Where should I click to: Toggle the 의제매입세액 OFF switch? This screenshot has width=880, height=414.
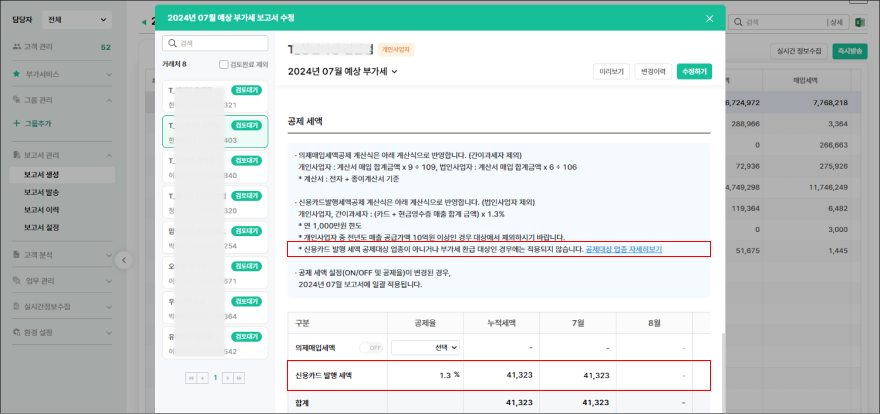tap(373, 347)
